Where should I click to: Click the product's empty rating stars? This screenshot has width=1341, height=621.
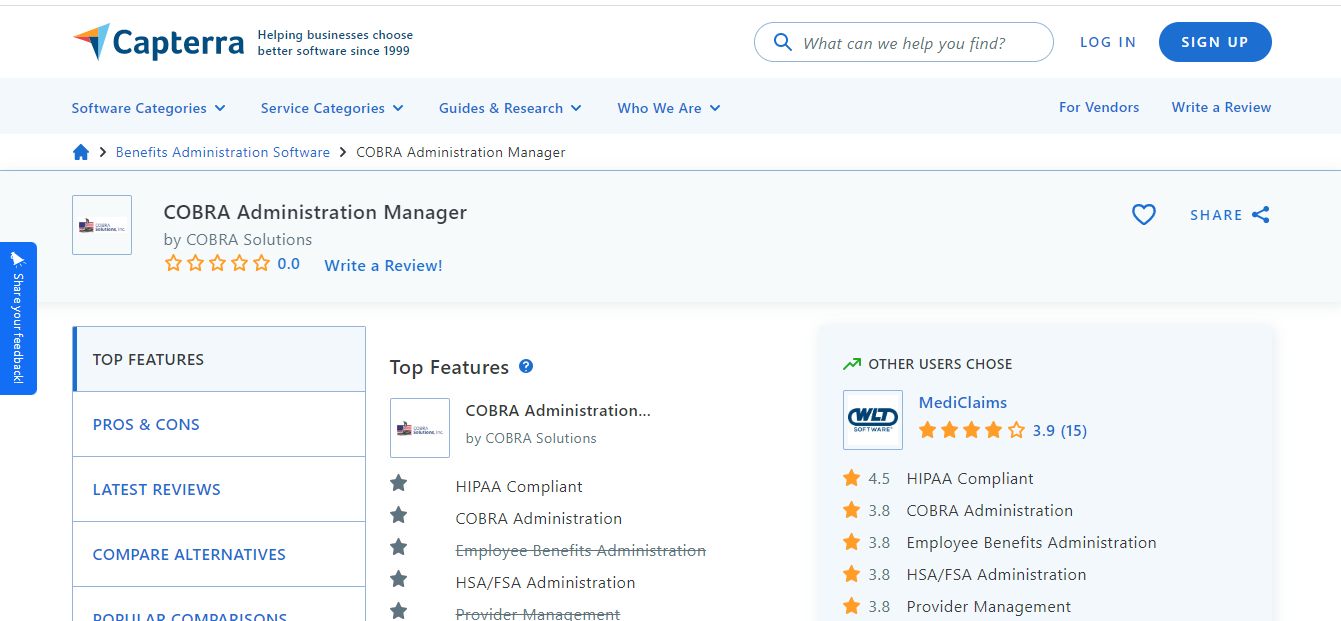[217, 264]
